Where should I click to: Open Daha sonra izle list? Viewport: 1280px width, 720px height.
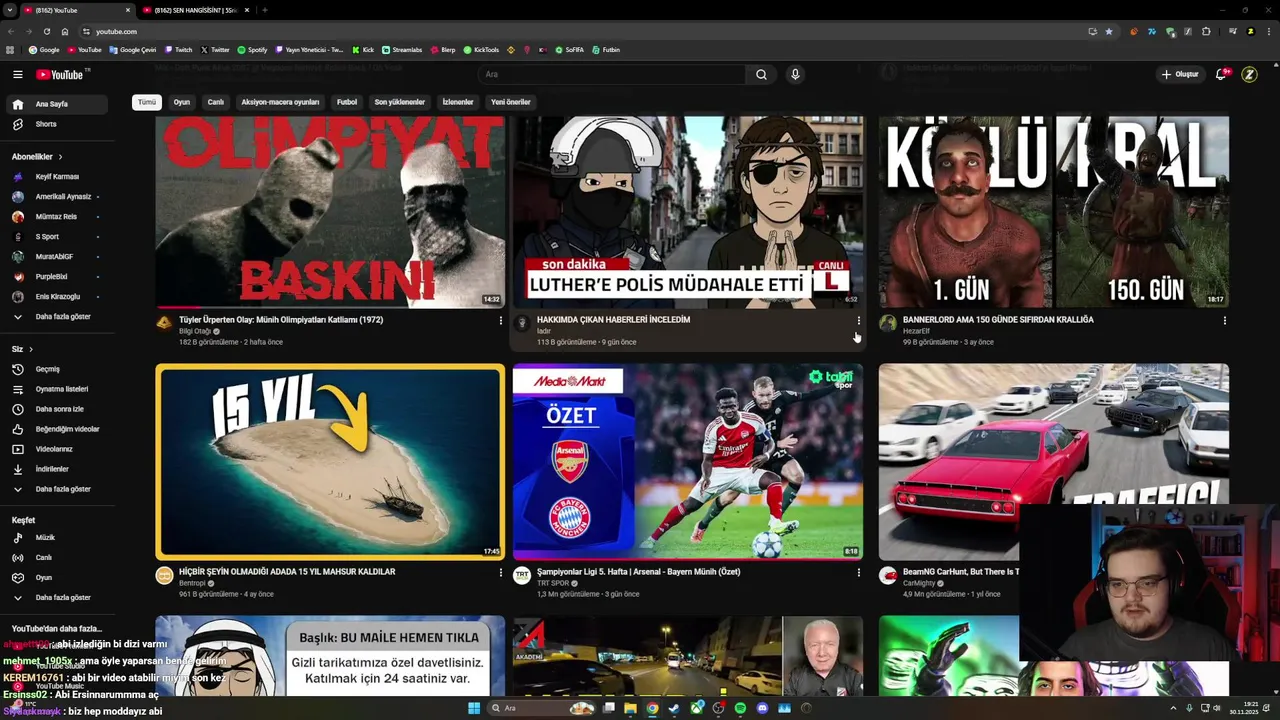(x=56, y=409)
